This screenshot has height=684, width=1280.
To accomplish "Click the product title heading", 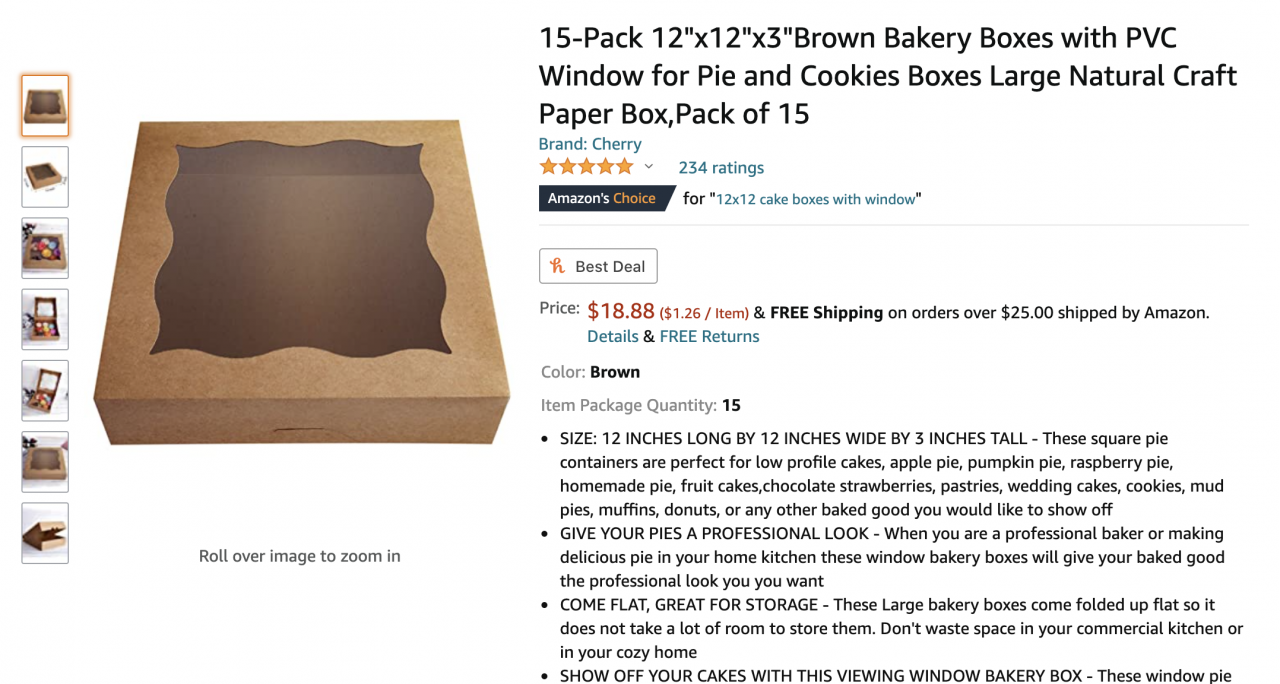I will (888, 76).
